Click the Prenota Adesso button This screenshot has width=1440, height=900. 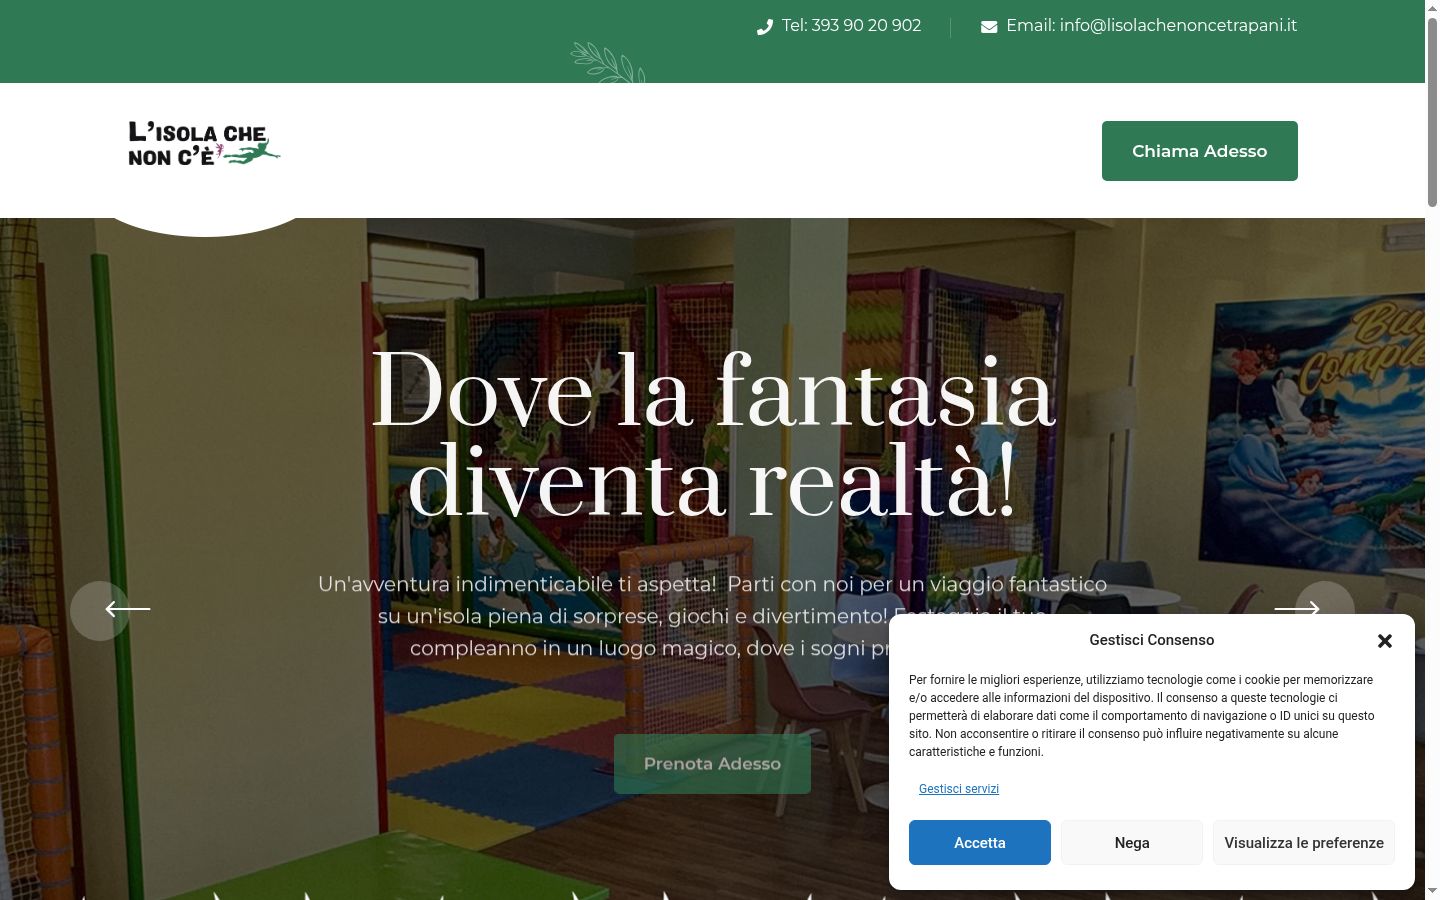coord(712,764)
